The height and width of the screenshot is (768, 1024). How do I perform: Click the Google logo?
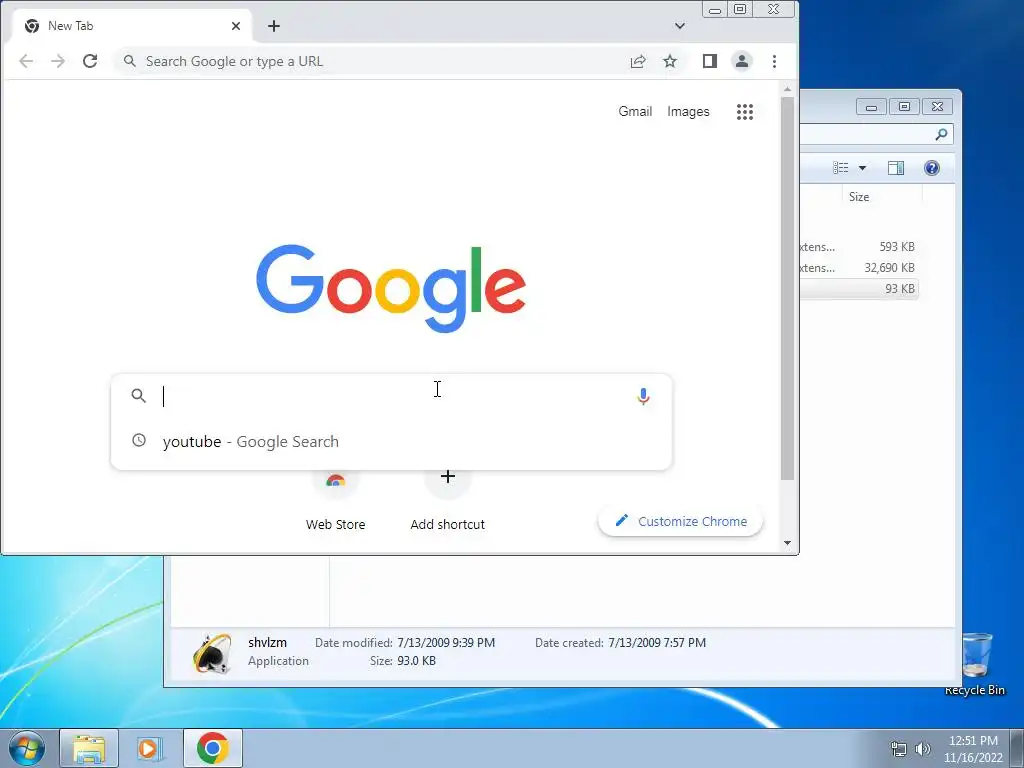(x=391, y=288)
